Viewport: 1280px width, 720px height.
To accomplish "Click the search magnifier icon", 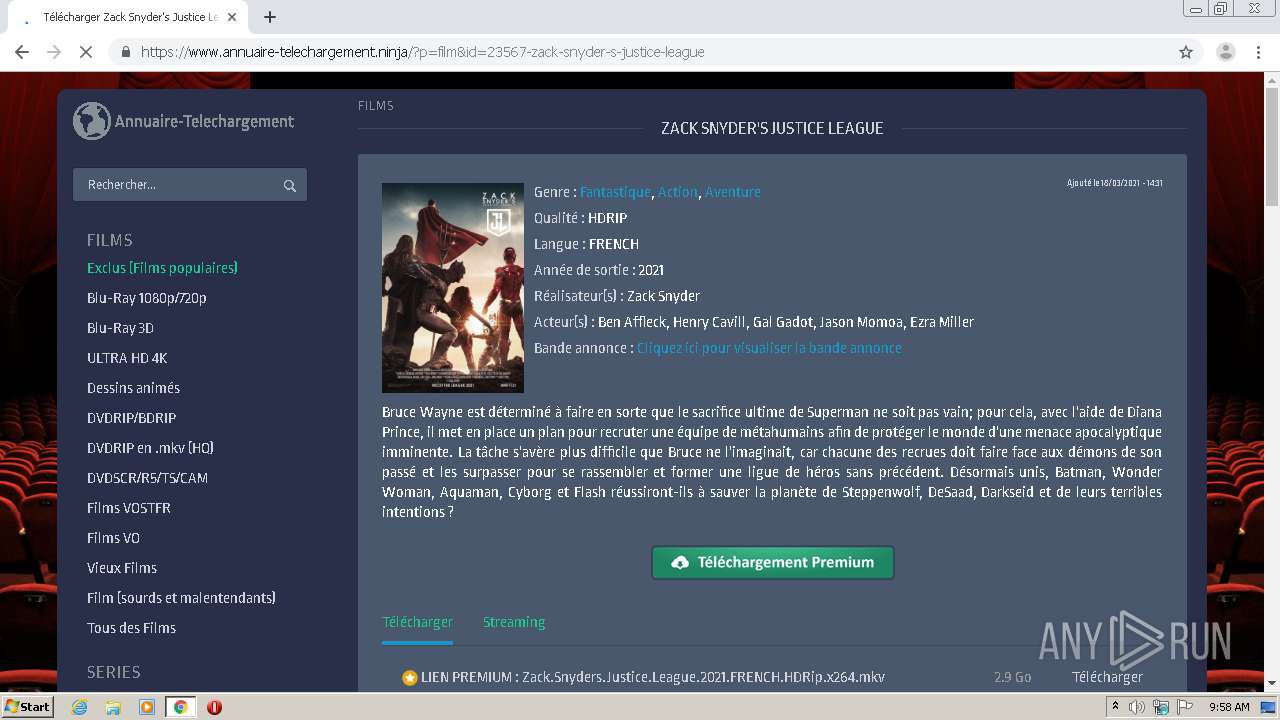I will (289, 185).
